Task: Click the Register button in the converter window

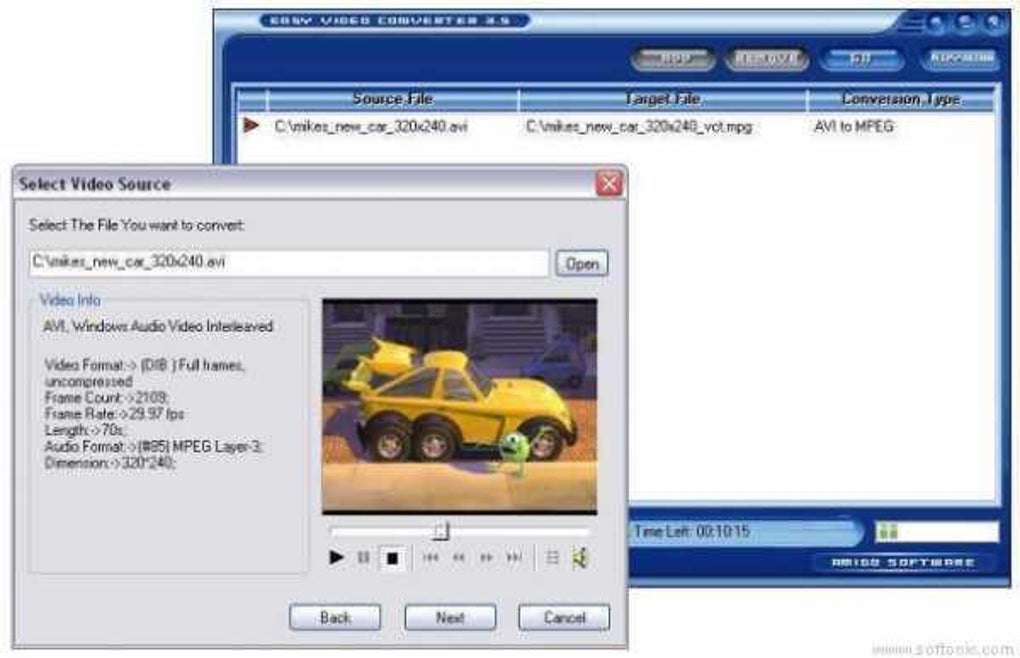Action: [x=960, y=59]
